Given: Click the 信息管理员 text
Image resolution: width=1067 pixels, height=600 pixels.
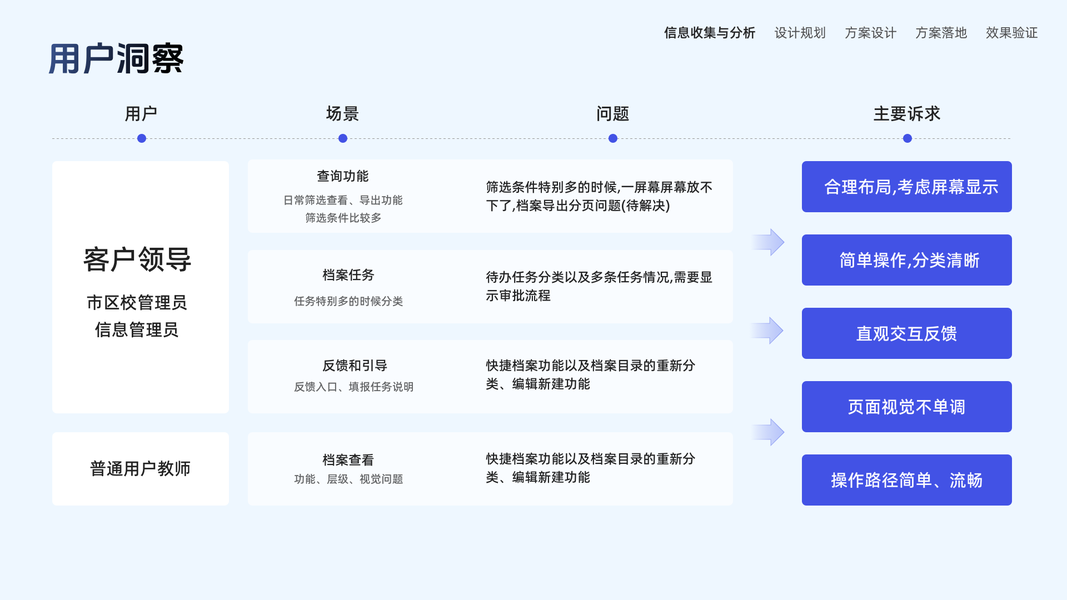Looking at the screenshot, I should pyautogui.click(x=137, y=330).
